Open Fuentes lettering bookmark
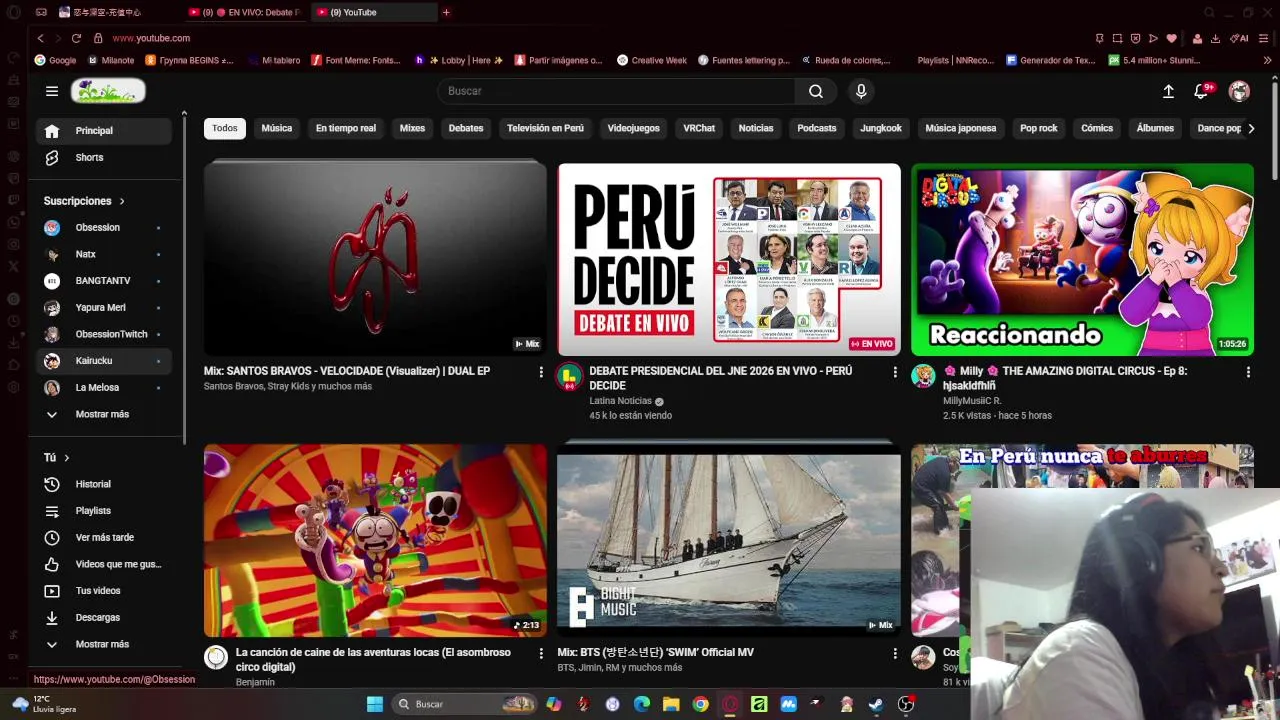This screenshot has width=1280, height=720. (x=743, y=60)
